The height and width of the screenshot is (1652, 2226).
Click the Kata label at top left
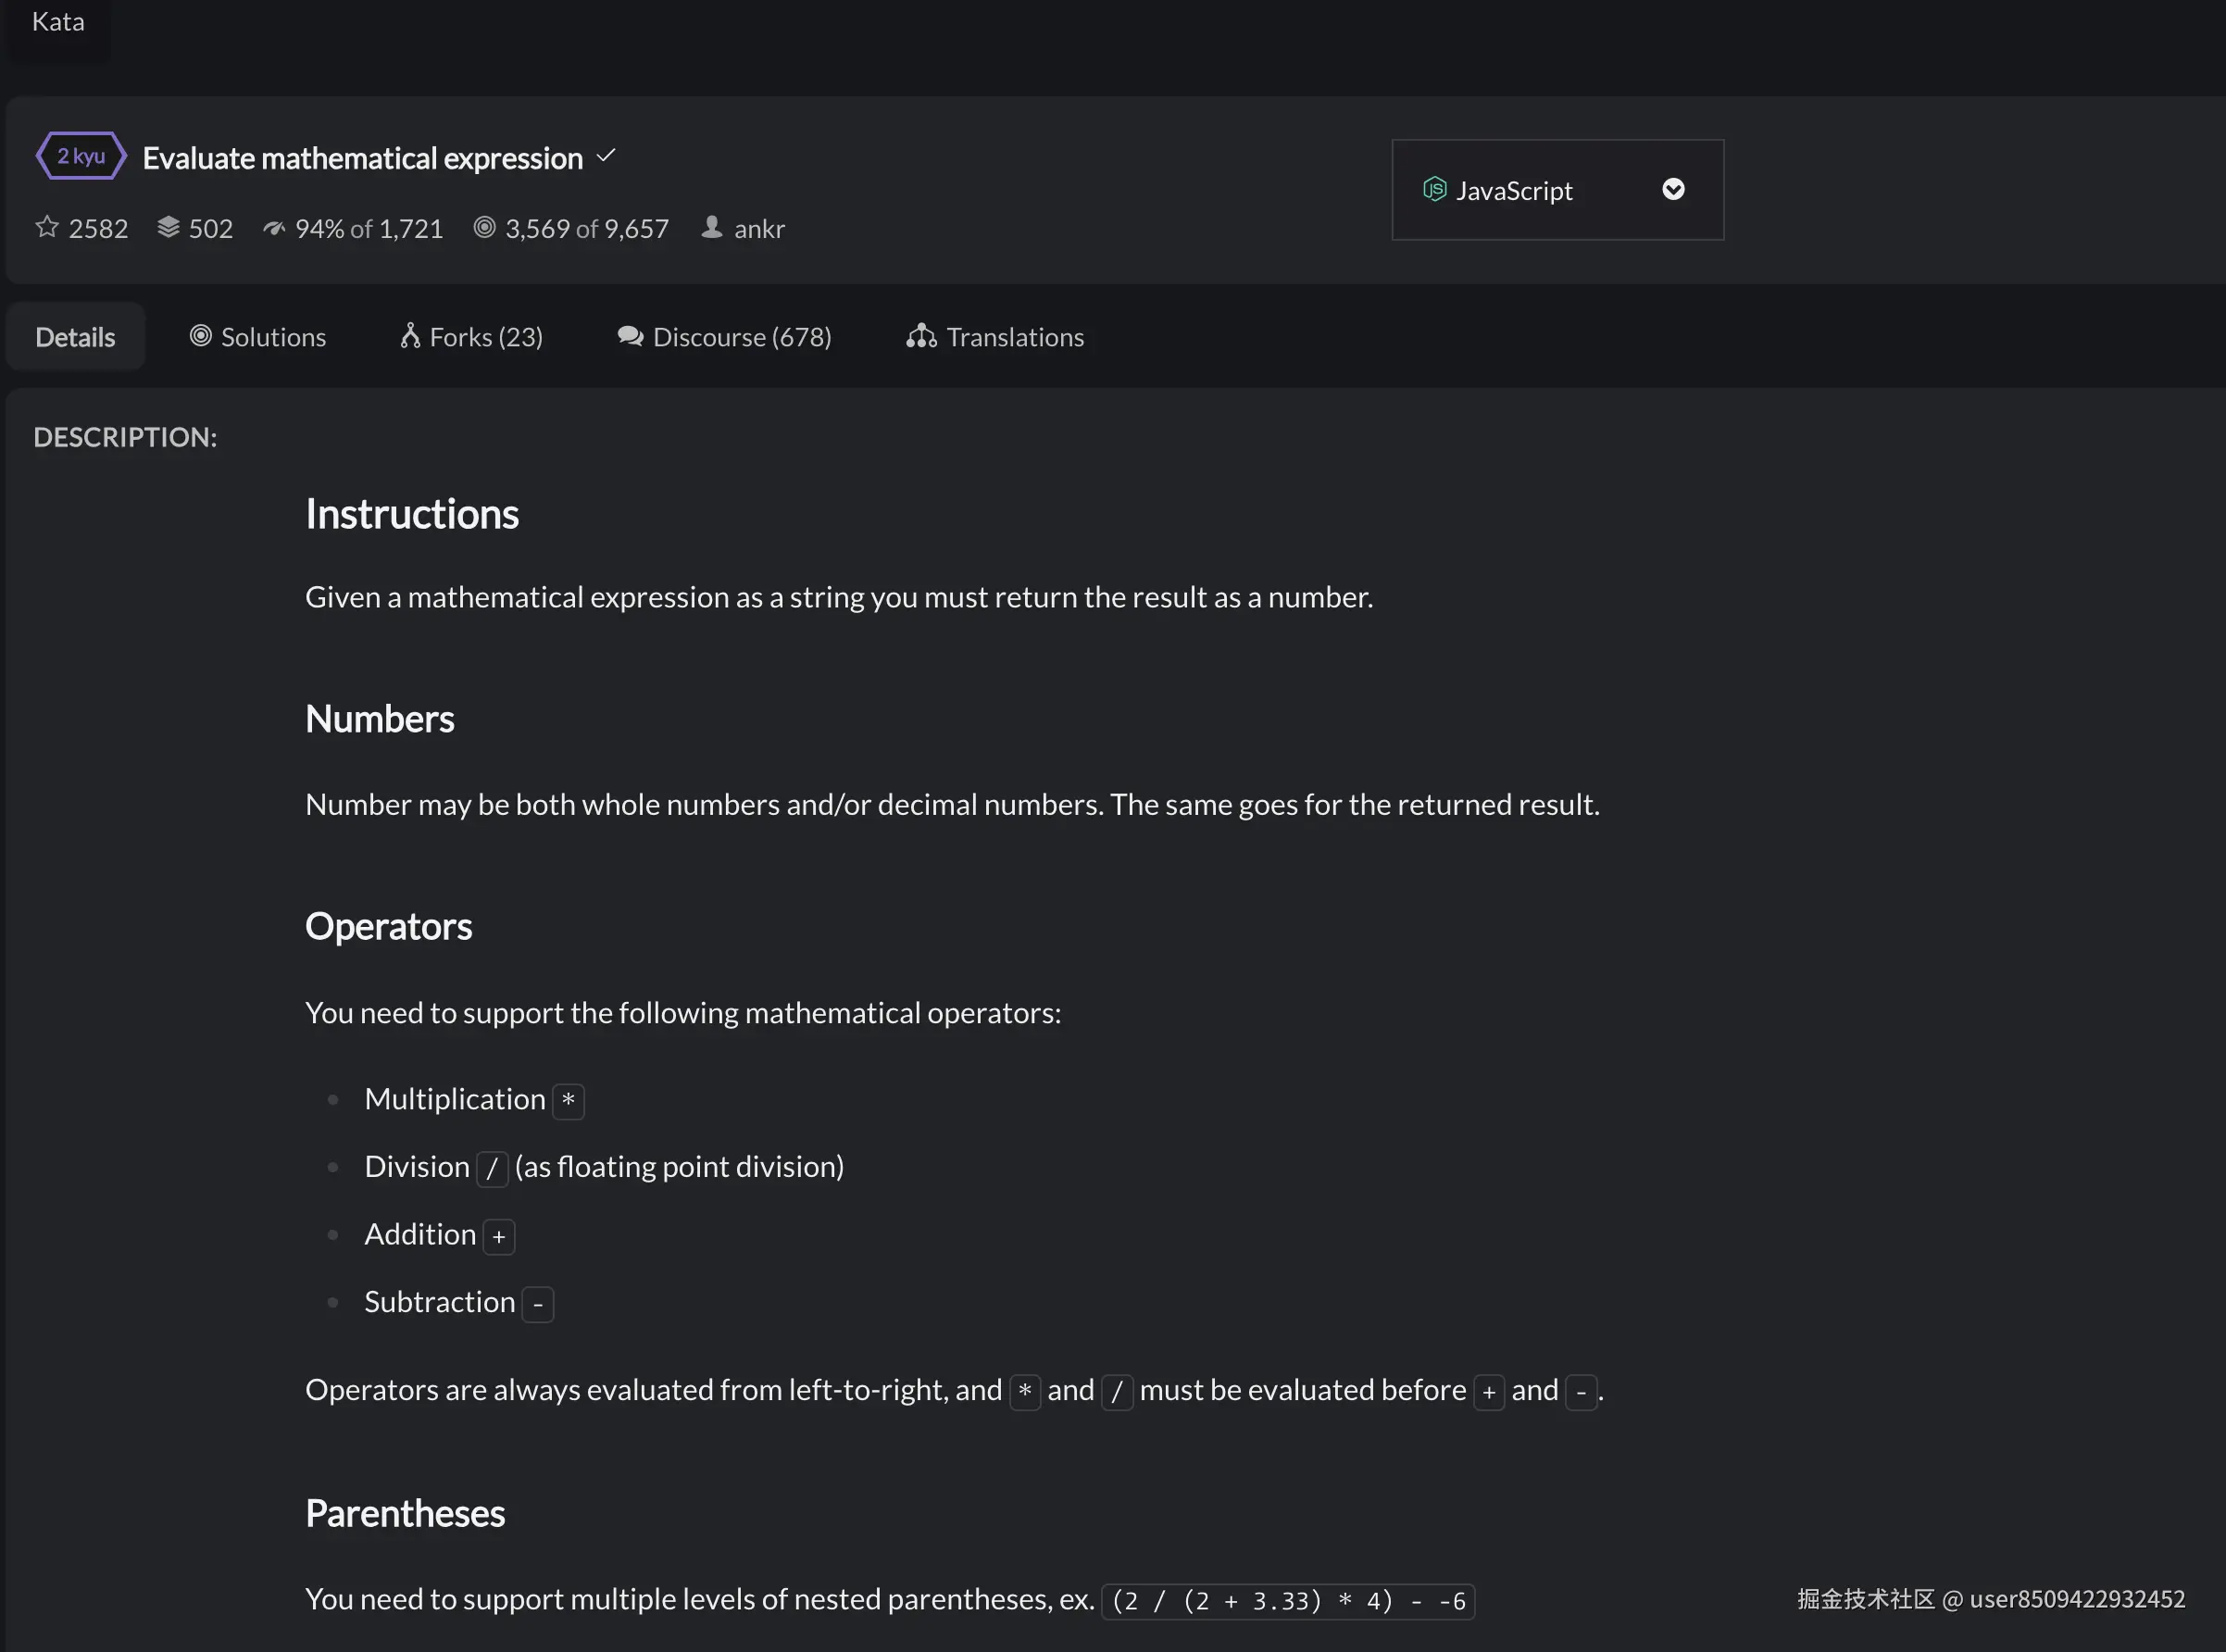58,22
